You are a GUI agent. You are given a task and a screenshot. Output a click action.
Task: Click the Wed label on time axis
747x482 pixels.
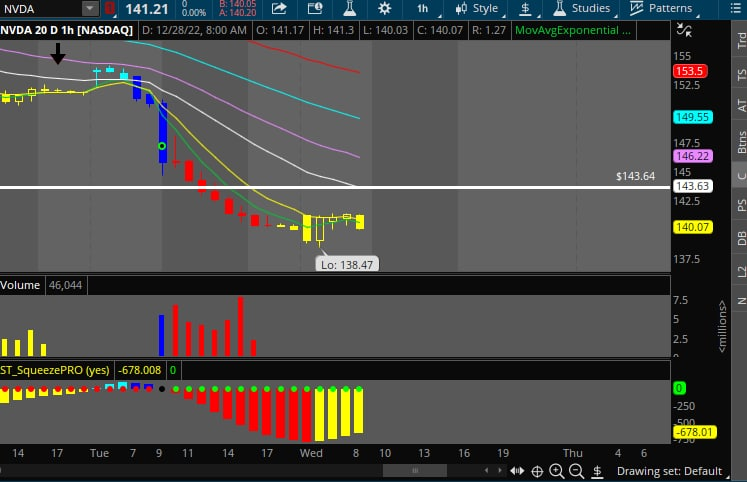click(x=311, y=453)
